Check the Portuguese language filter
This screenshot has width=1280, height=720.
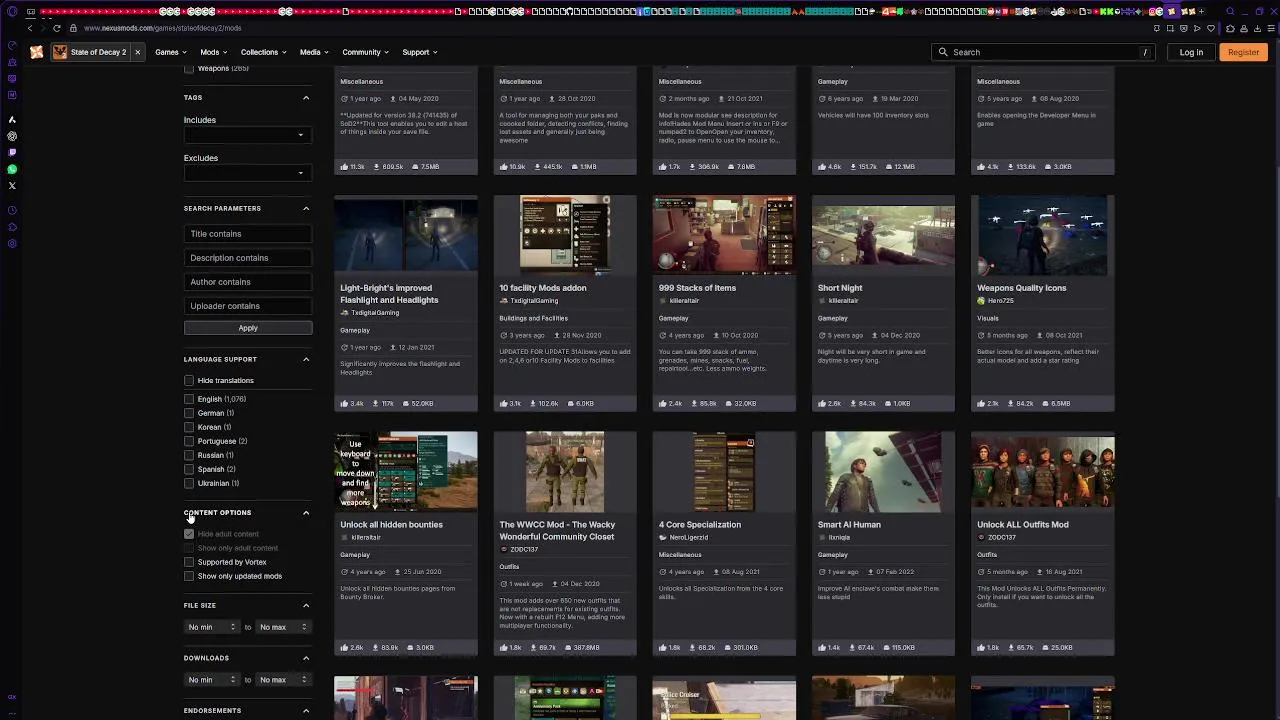point(189,441)
